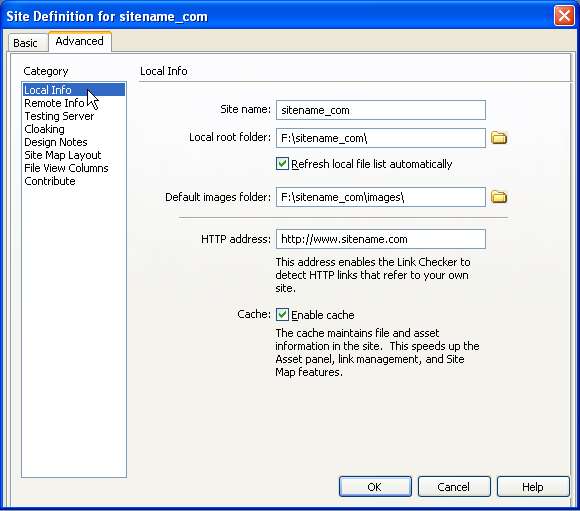This screenshot has height=511, width=580.
Task: Open Design Notes category
Action: (56, 142)
